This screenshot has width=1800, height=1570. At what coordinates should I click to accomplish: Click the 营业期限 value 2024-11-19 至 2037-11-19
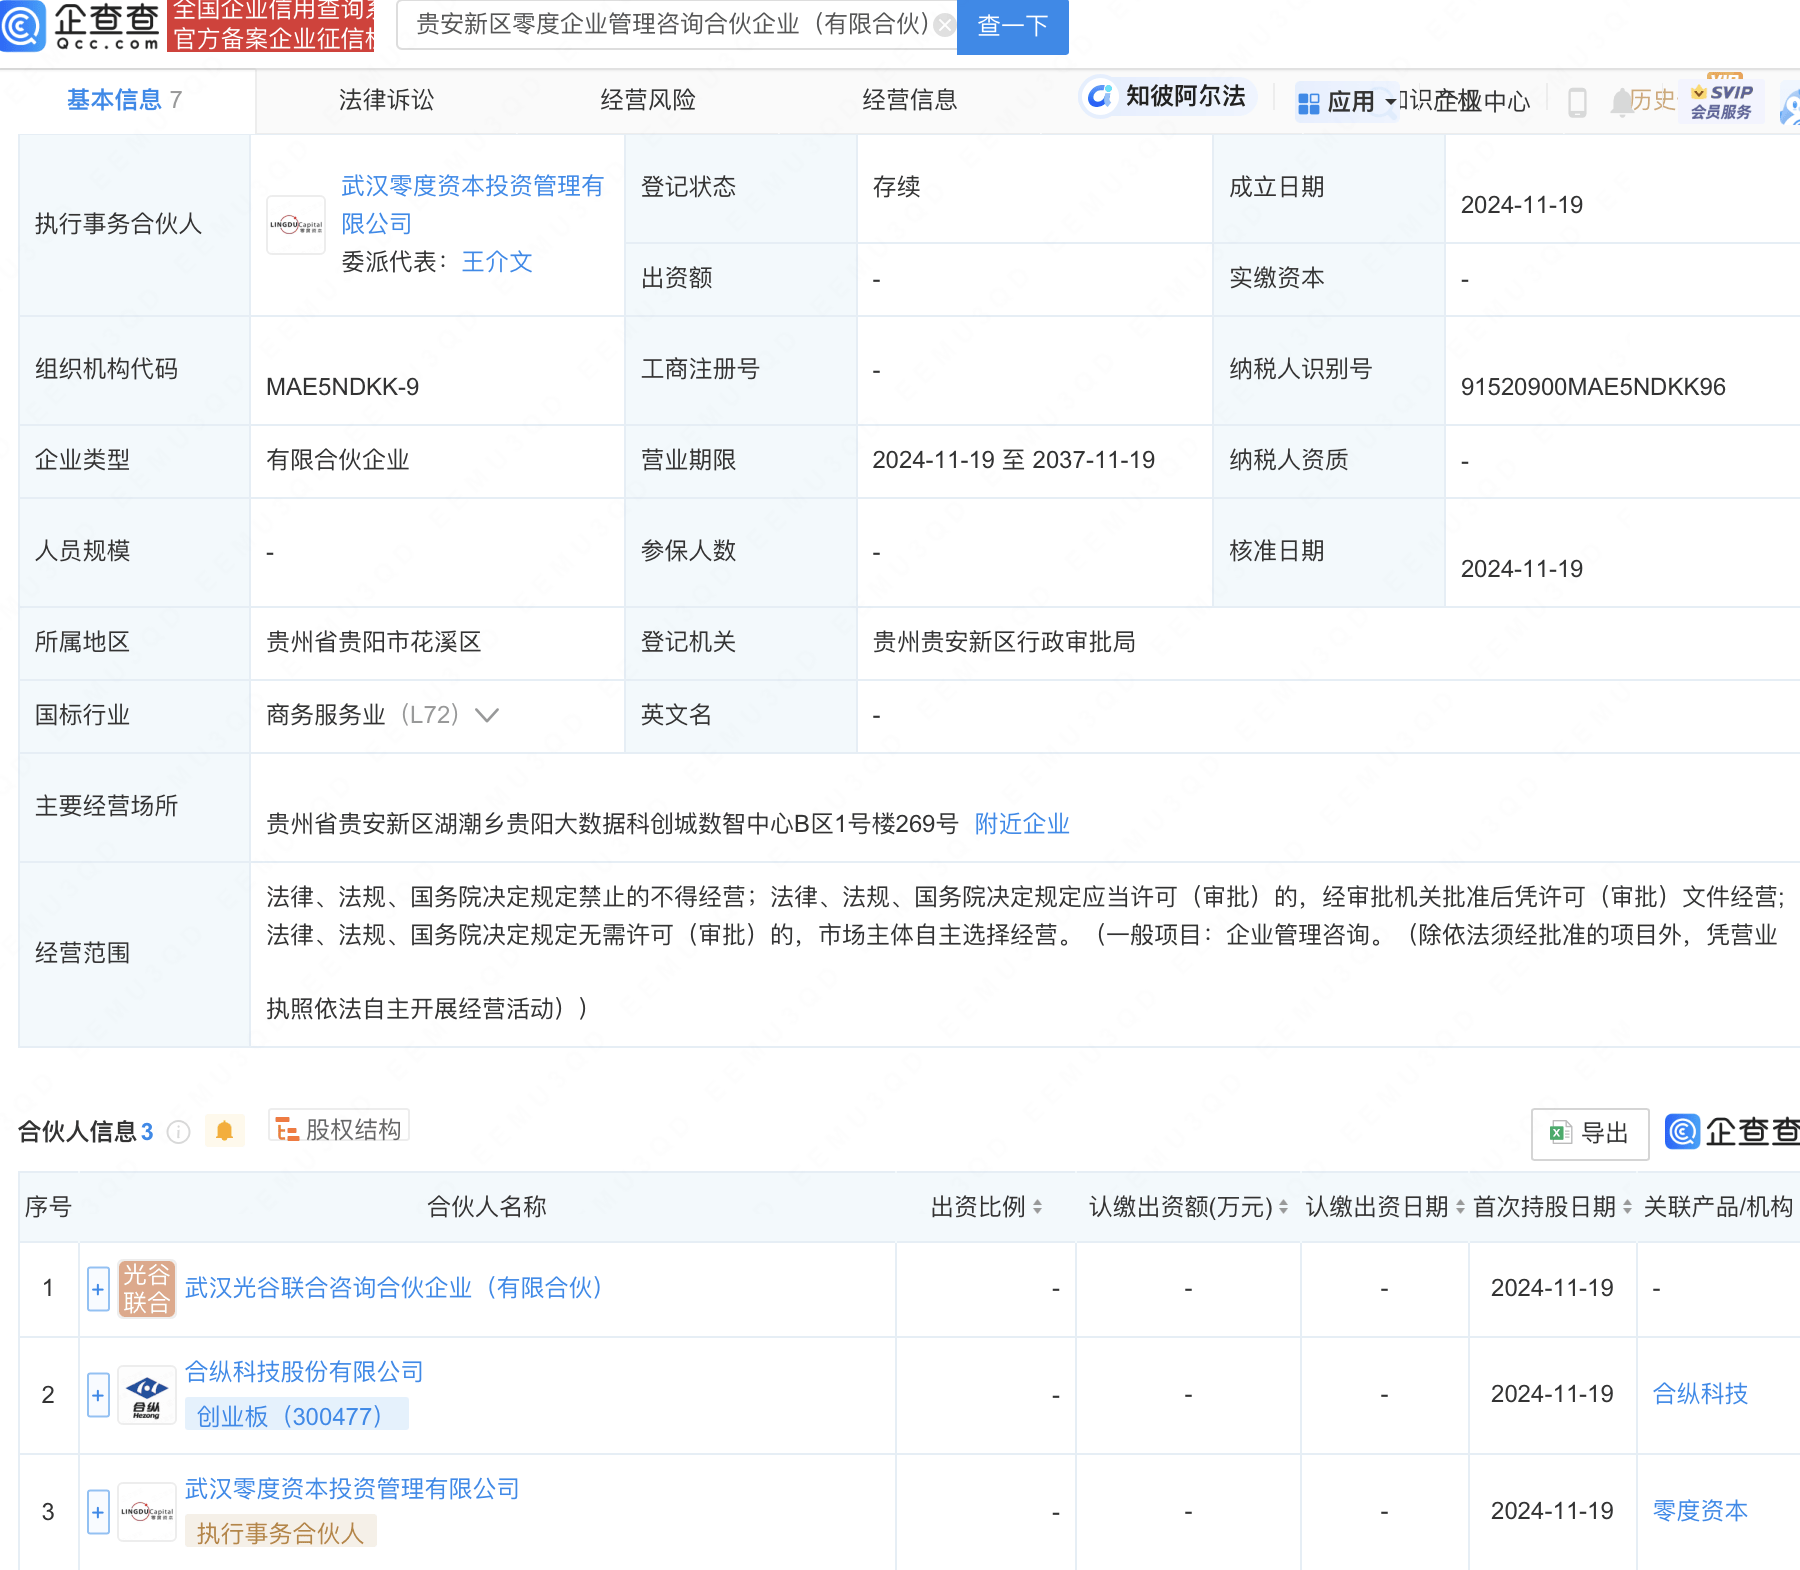point(1013,460)
